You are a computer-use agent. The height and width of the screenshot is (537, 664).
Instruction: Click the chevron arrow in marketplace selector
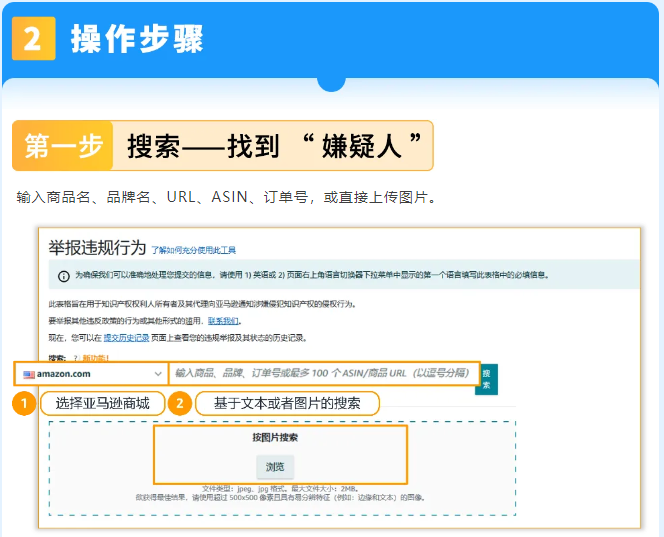158,373
